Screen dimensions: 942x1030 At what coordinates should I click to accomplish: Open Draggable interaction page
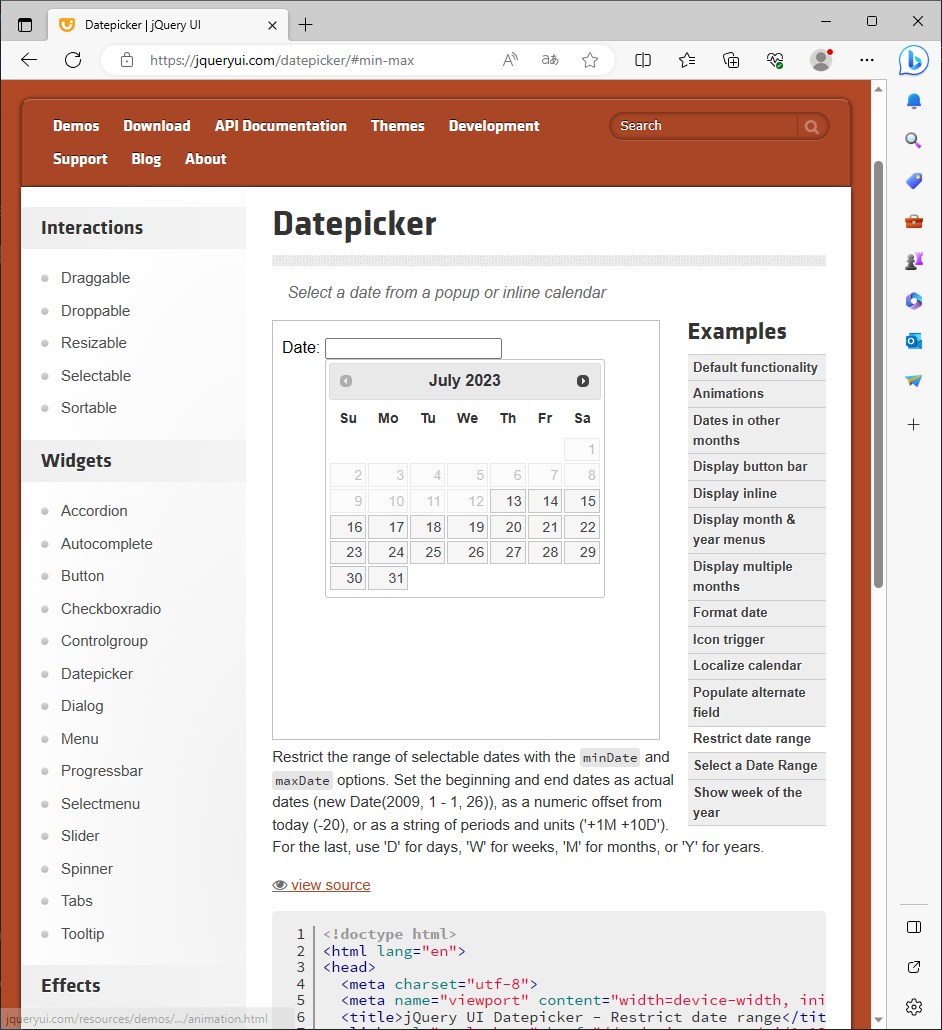pyautogui.click(x=95, y=278)
